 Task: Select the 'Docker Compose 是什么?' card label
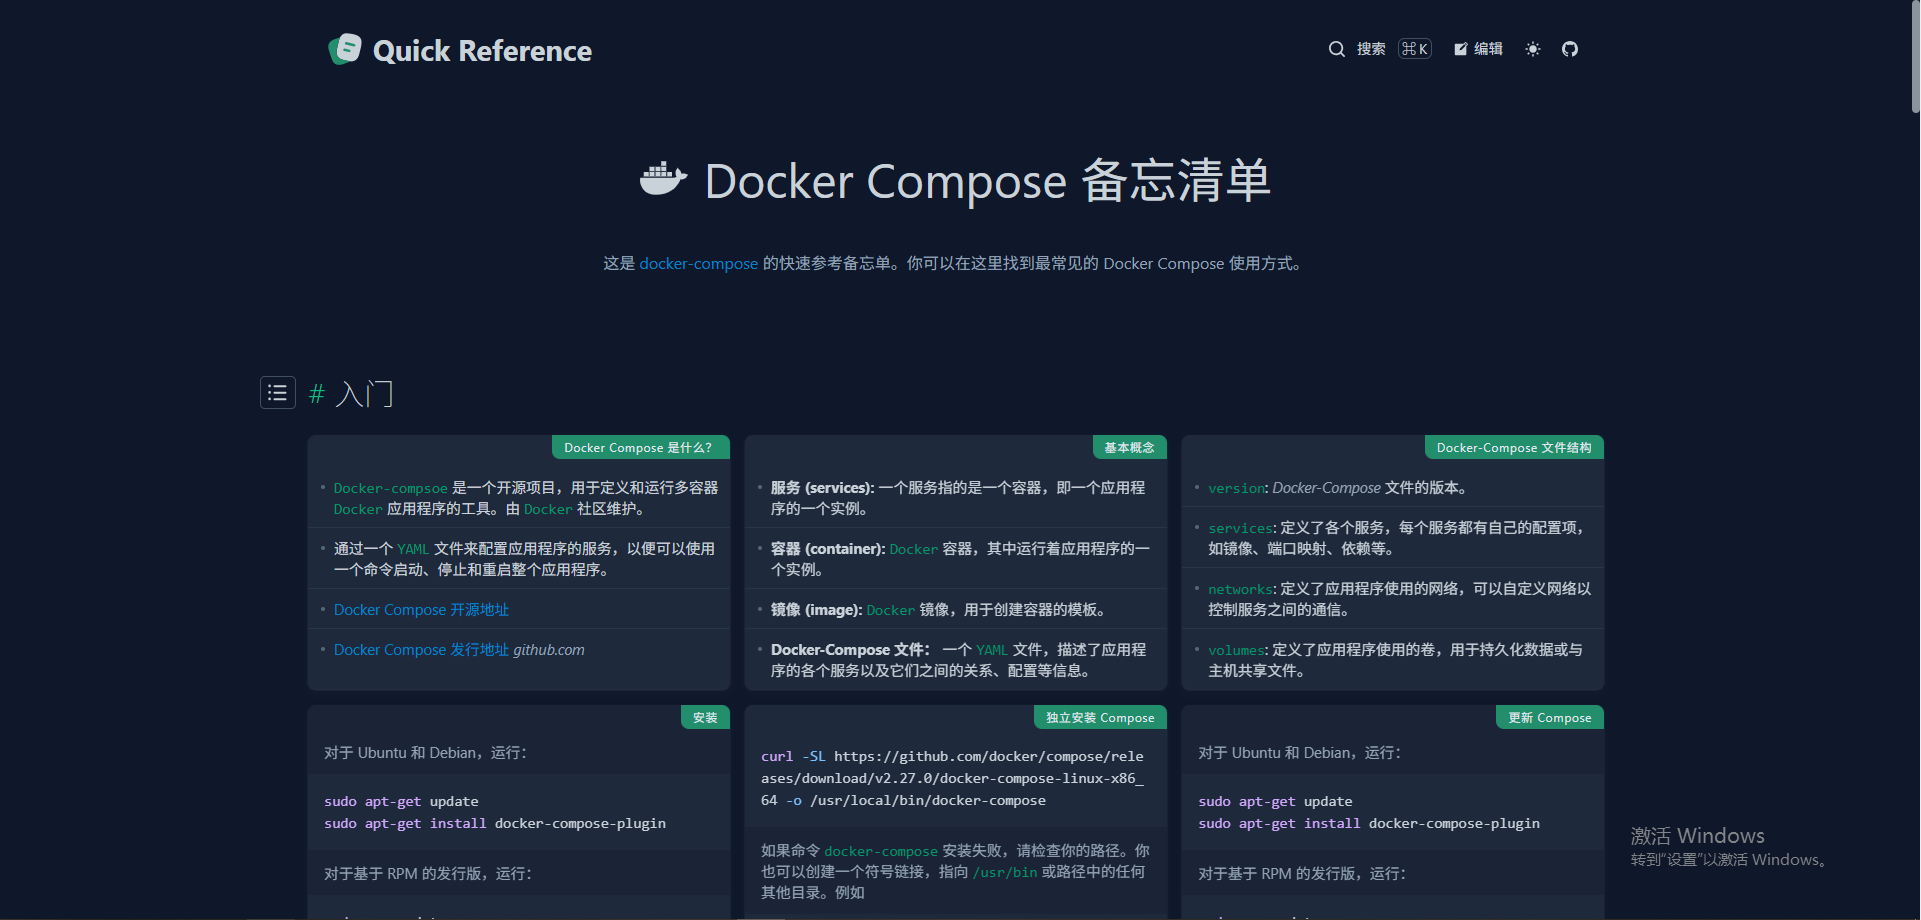(x=639, y=448)
